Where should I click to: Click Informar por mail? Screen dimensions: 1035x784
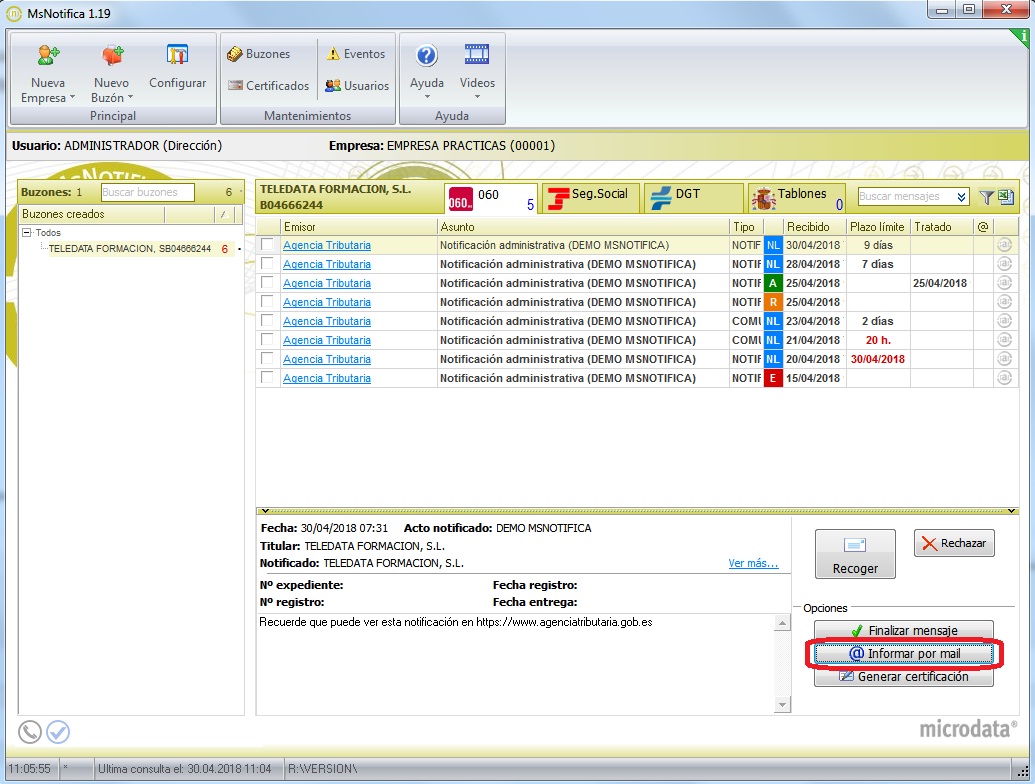click(x=904, y=653)
